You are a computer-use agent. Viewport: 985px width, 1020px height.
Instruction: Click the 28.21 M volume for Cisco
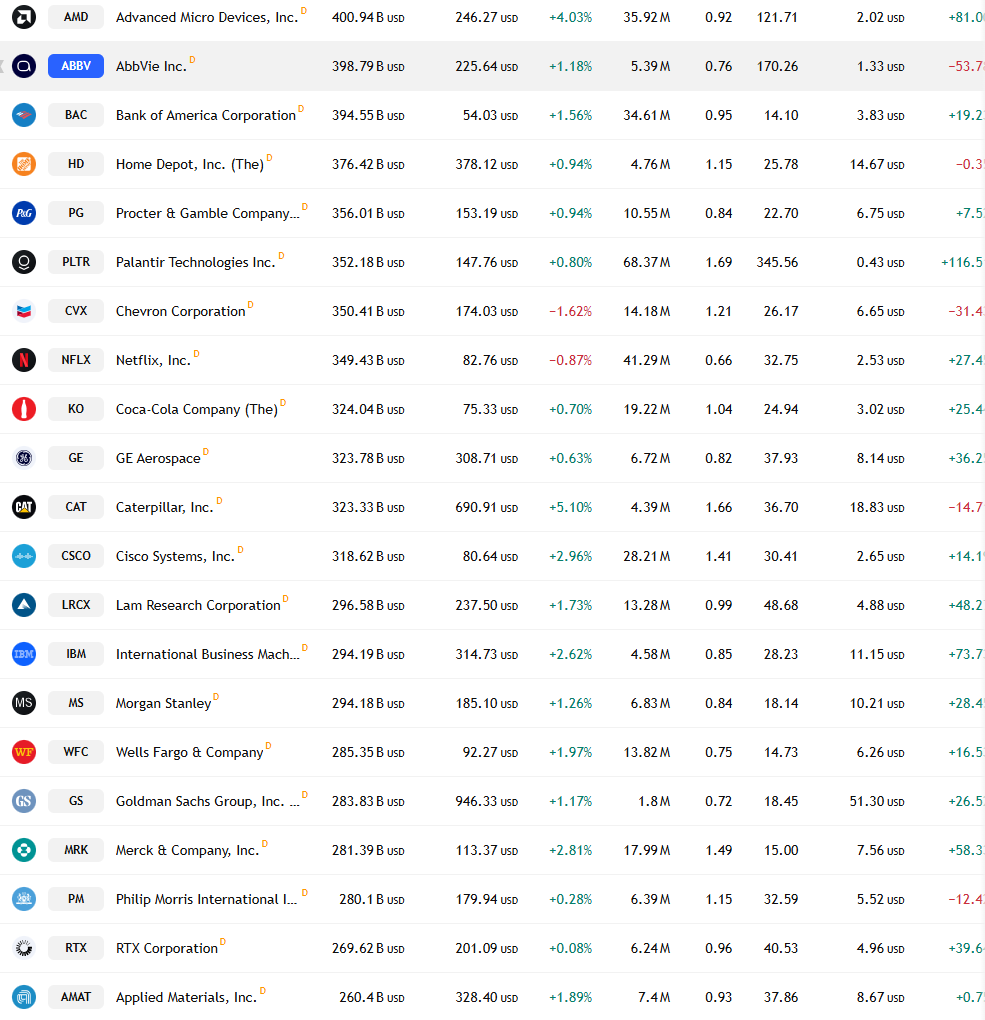(x=647, y=556)
